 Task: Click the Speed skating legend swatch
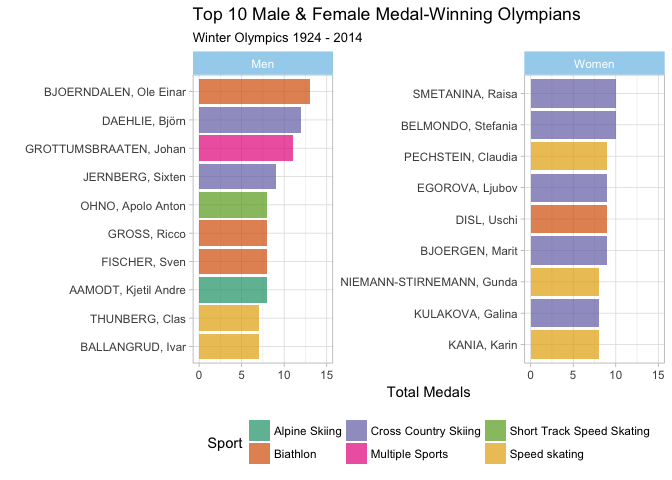click(x=495, y=453)
